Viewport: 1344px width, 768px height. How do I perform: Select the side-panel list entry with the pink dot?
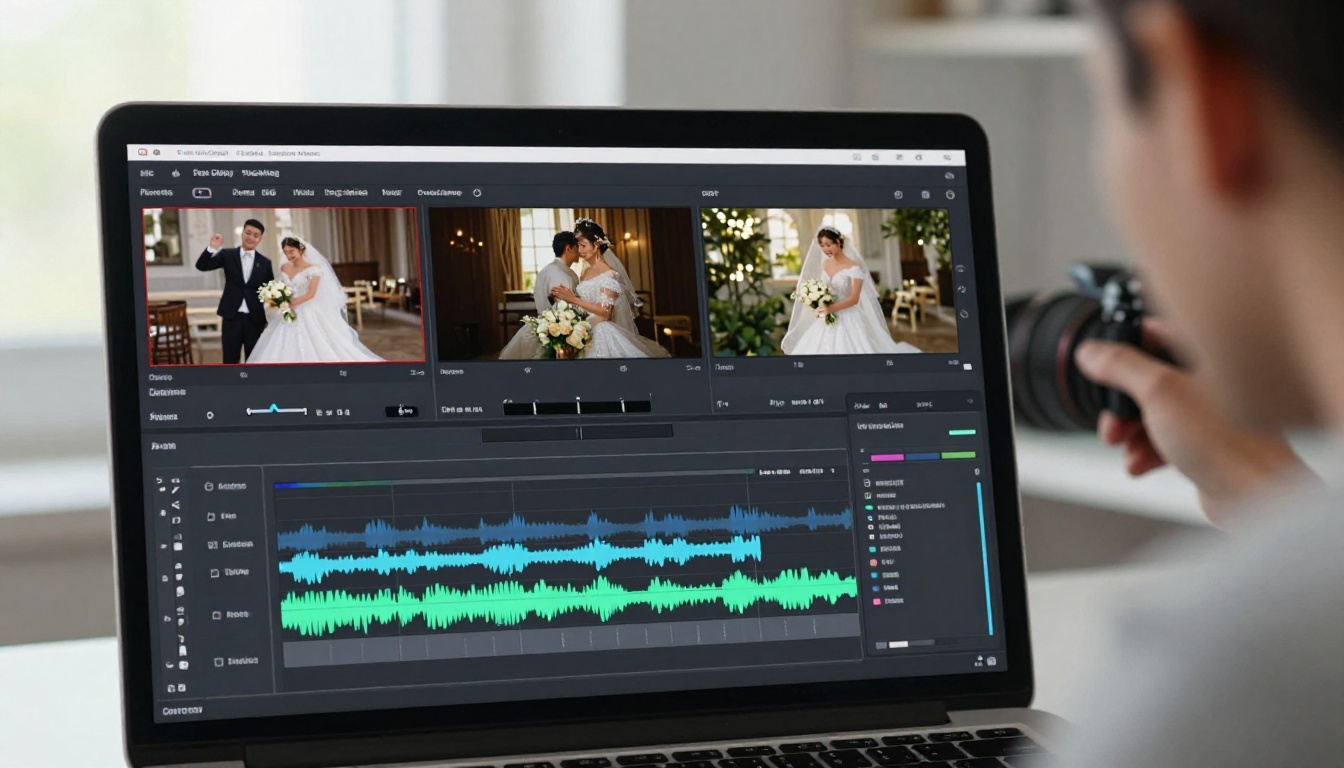888,601
